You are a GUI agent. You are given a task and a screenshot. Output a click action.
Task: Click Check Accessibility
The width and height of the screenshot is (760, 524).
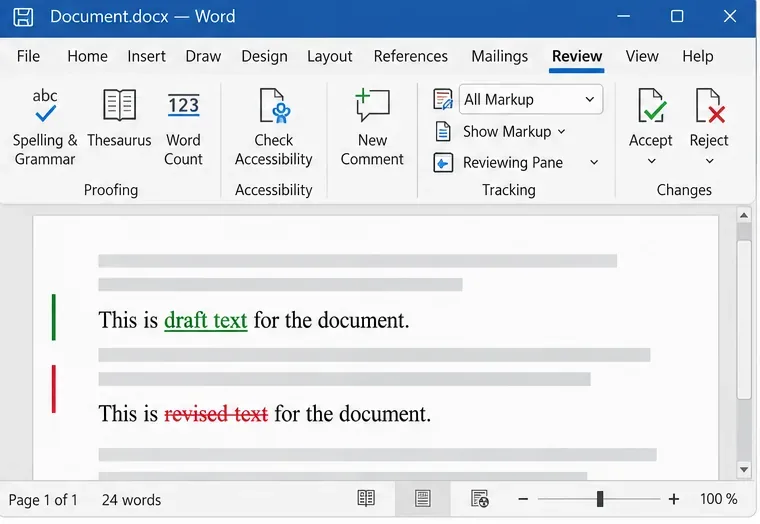click(x=273, y=128)
